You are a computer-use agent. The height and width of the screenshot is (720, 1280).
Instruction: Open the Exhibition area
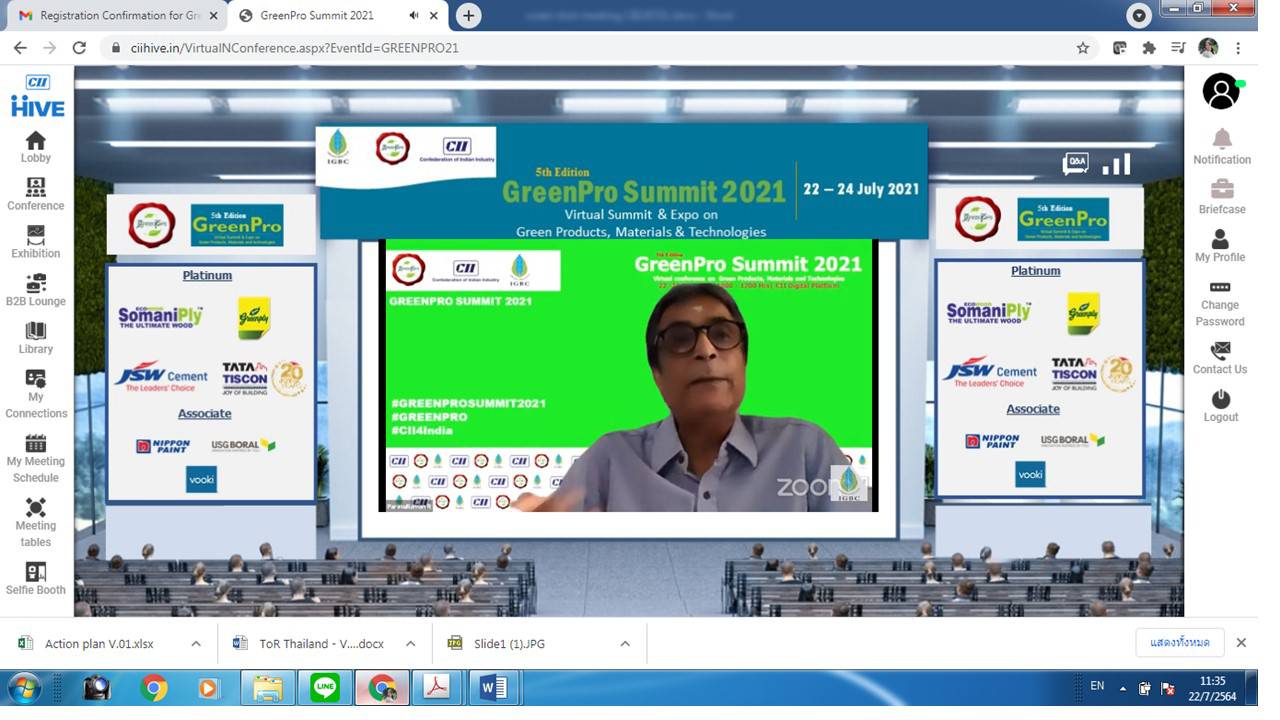pyautogui.click(x=36, y=243)
